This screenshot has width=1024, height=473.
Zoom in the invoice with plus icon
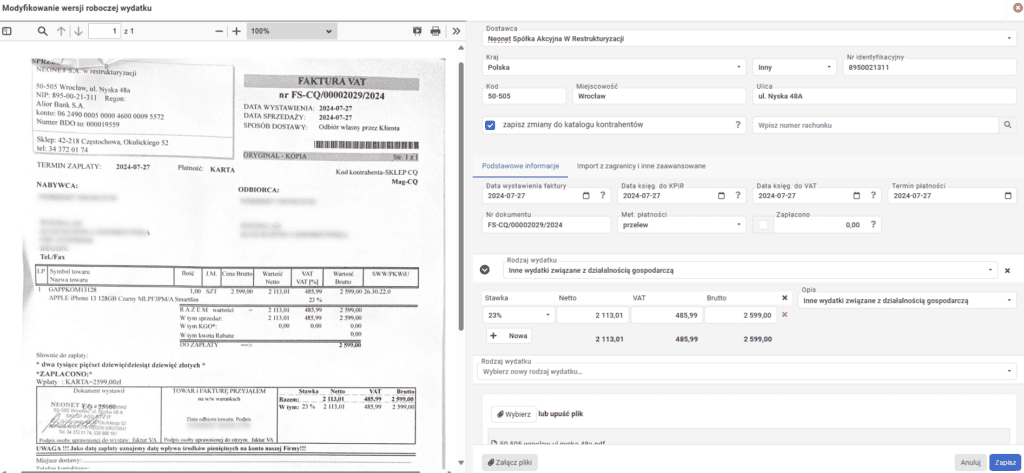tap(236, 31)
